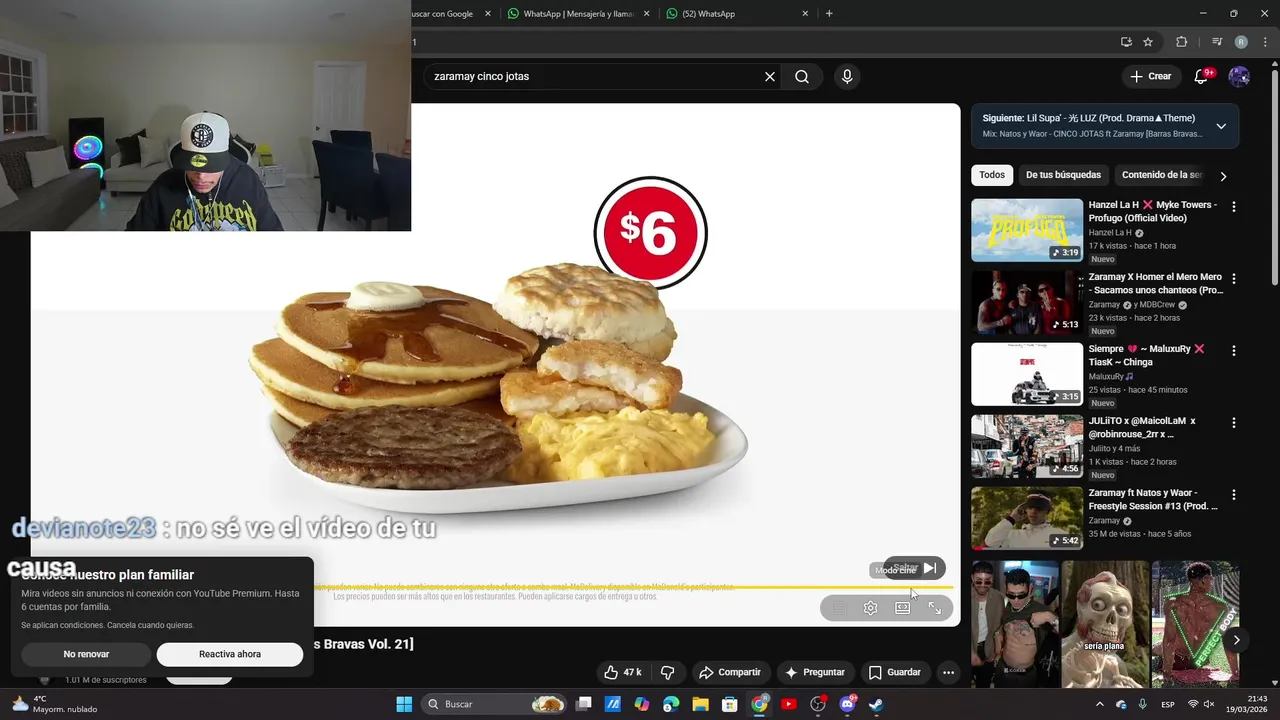Click Compartir share button
The image size is (1280, 720).
point(730,672)
